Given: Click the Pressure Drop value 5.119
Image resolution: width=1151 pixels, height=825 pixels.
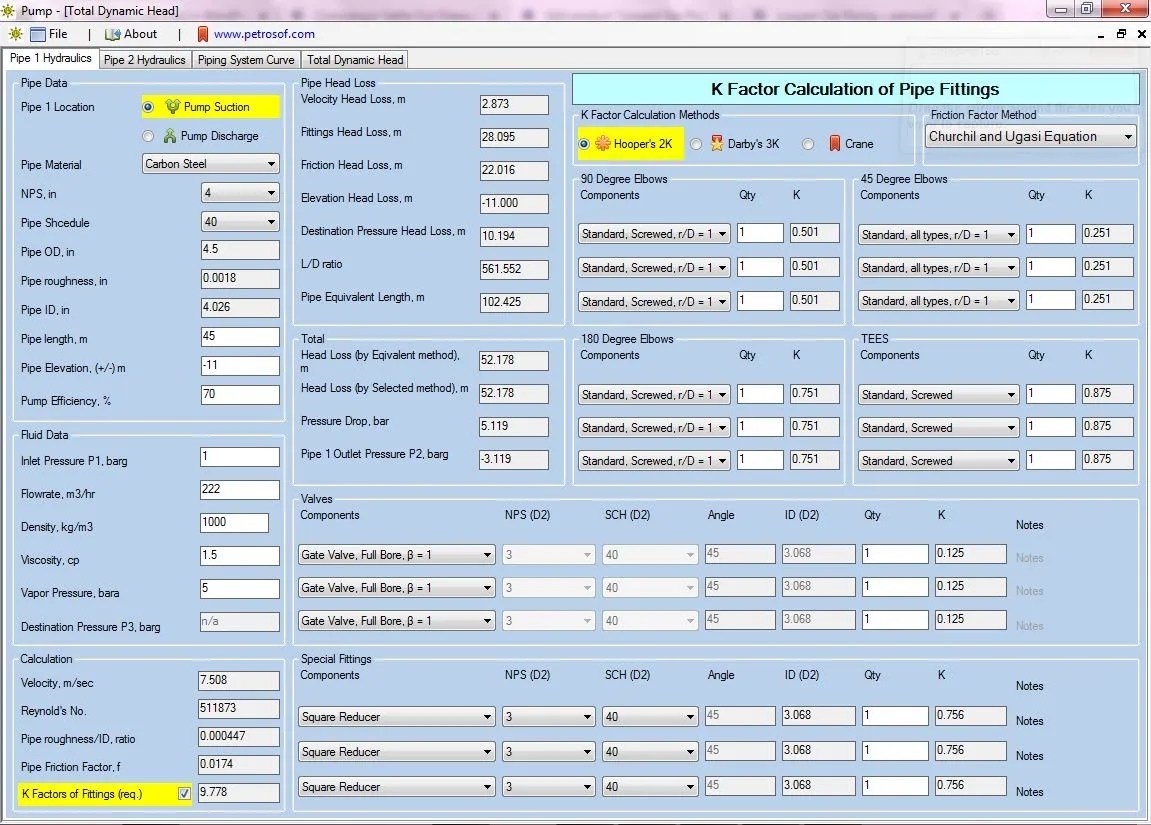Looking at the screenshot, I should click(x=514, y=426).
